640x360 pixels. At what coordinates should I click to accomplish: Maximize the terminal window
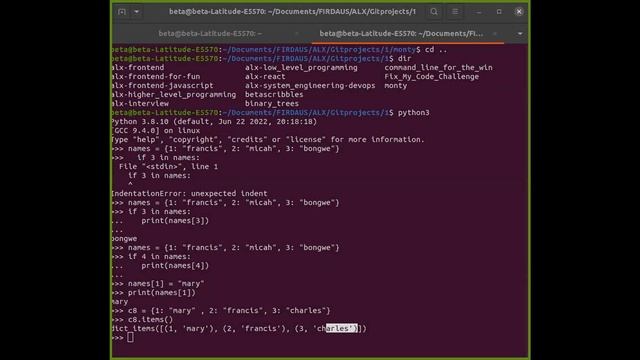499,12
